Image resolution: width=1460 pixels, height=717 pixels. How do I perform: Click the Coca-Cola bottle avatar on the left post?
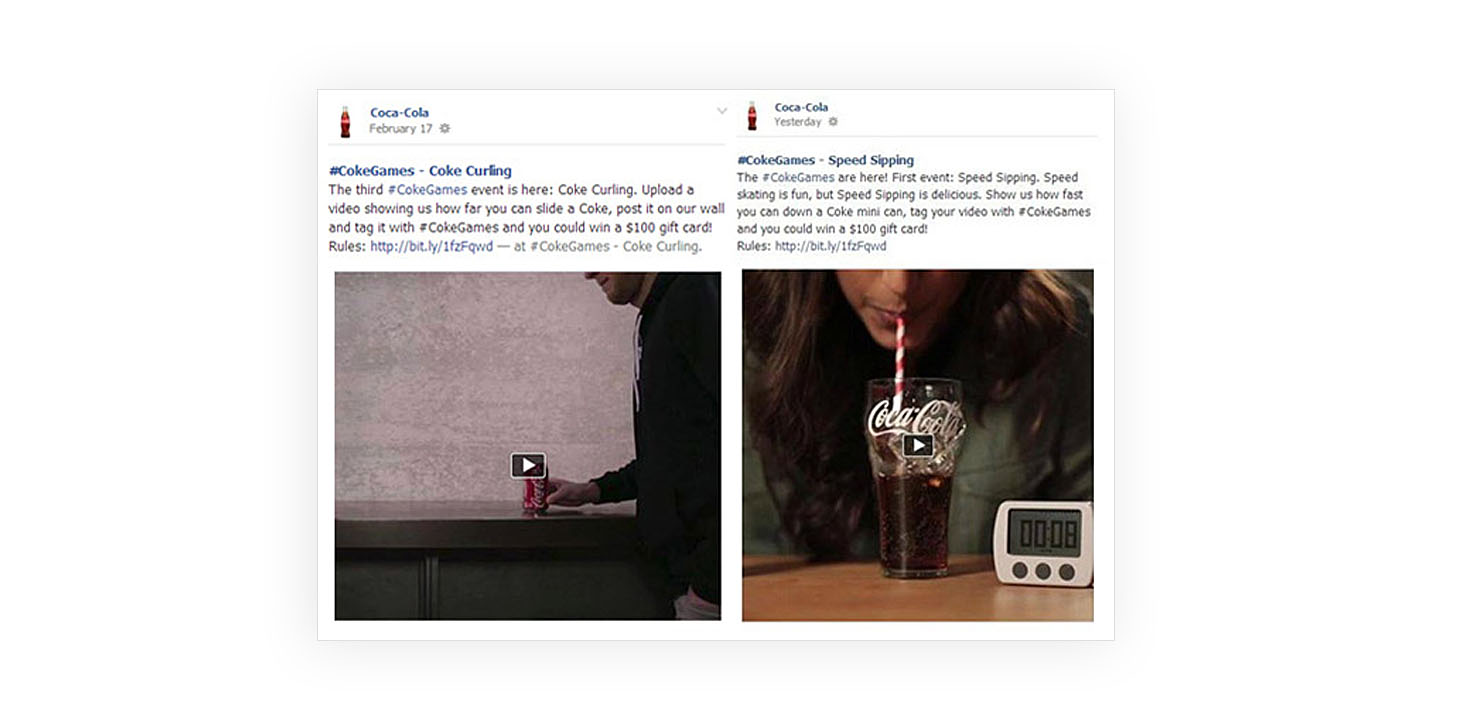pos(345,121)
